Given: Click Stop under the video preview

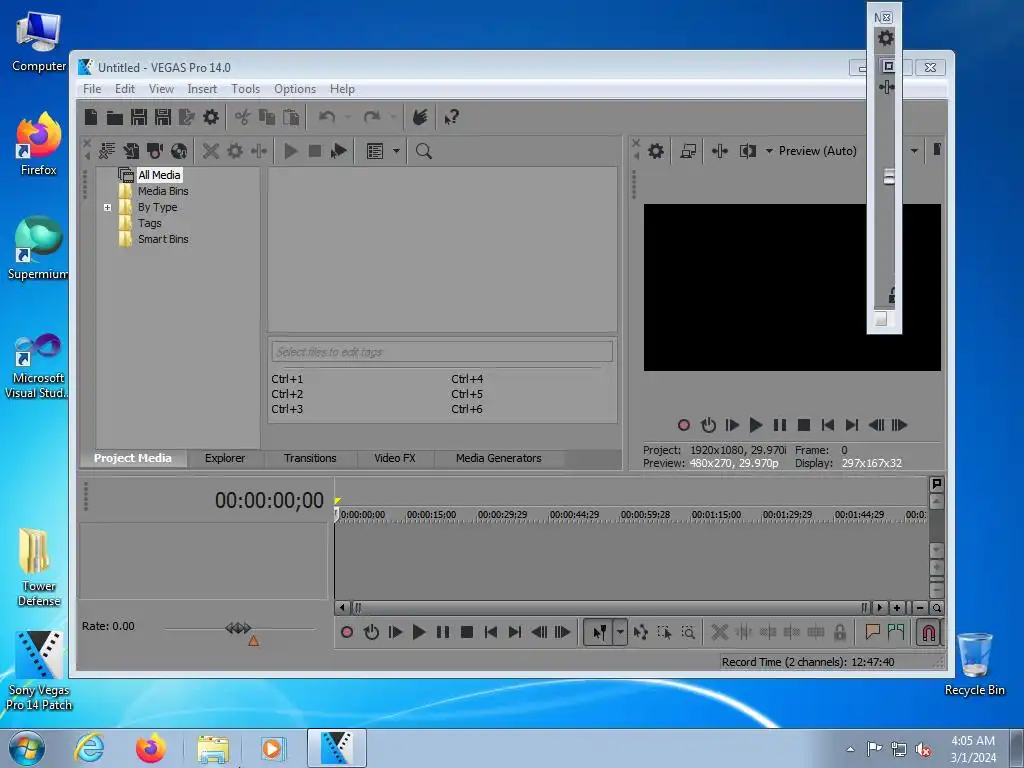Looking at the screenshot, I should tap(804, 425).
